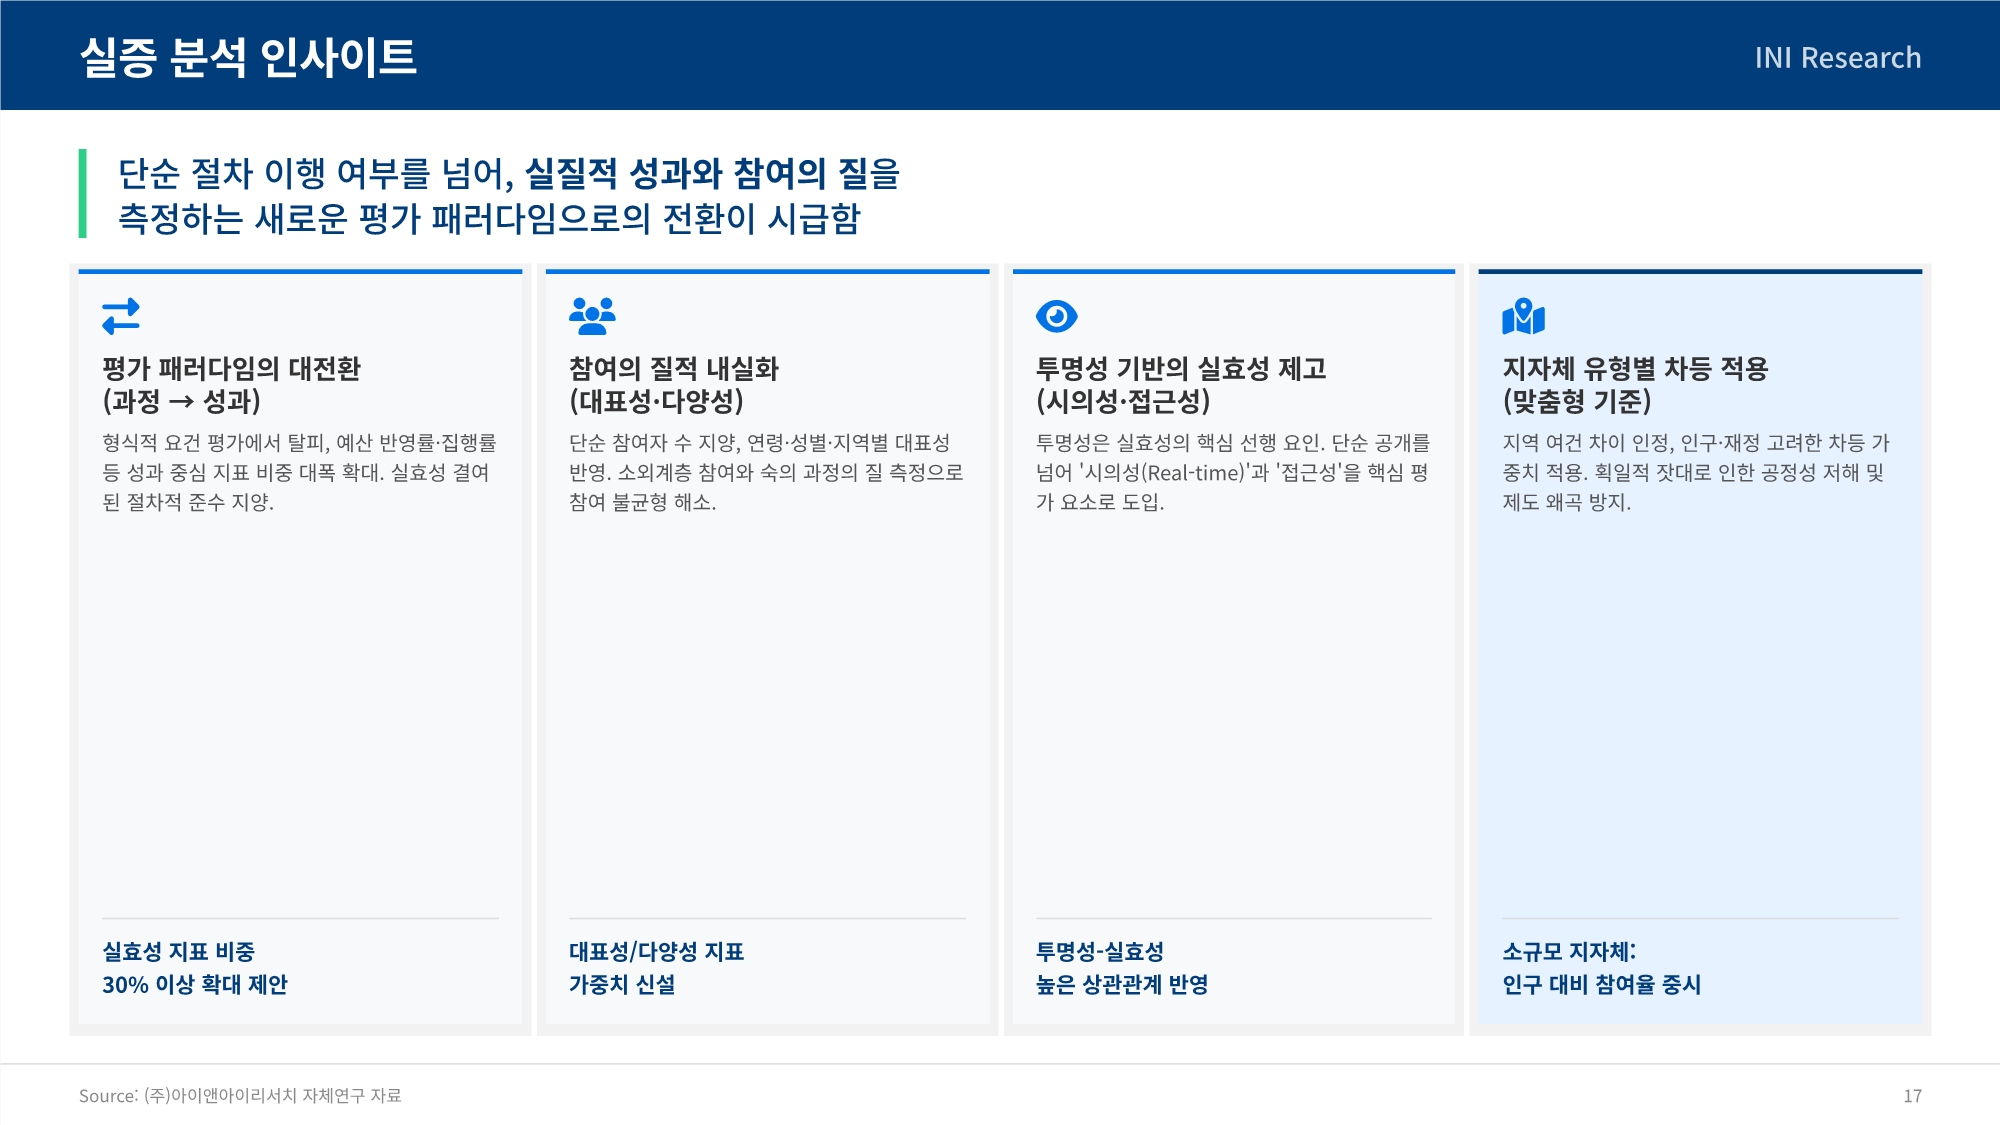Click the INI Research header label
This screenshot has height=1125, width=2000.
coord(1837,58)
